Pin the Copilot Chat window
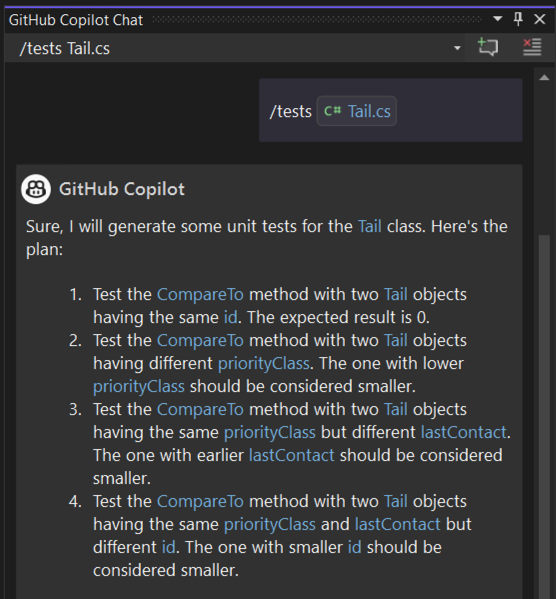Viewport: 556px width, 599px height. (518, 19)
